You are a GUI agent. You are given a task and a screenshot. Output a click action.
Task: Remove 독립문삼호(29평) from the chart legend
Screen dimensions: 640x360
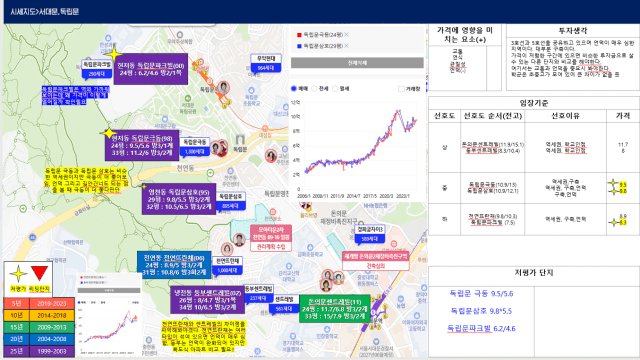click(347, 46)
